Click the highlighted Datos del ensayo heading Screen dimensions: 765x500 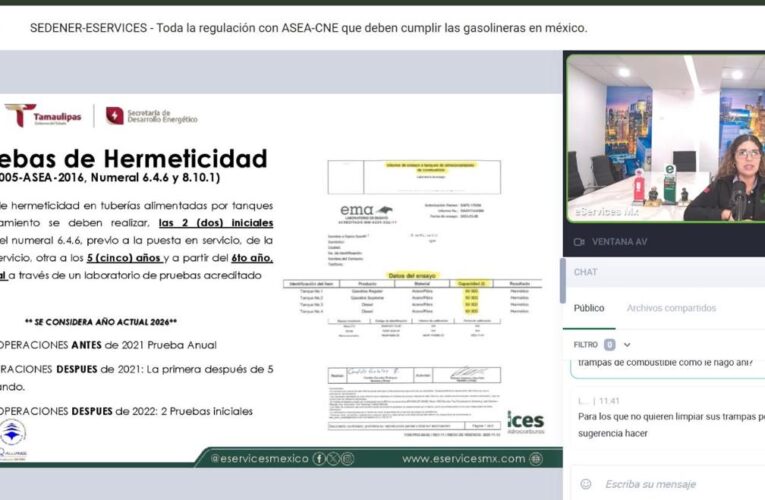tap(412, 276)
